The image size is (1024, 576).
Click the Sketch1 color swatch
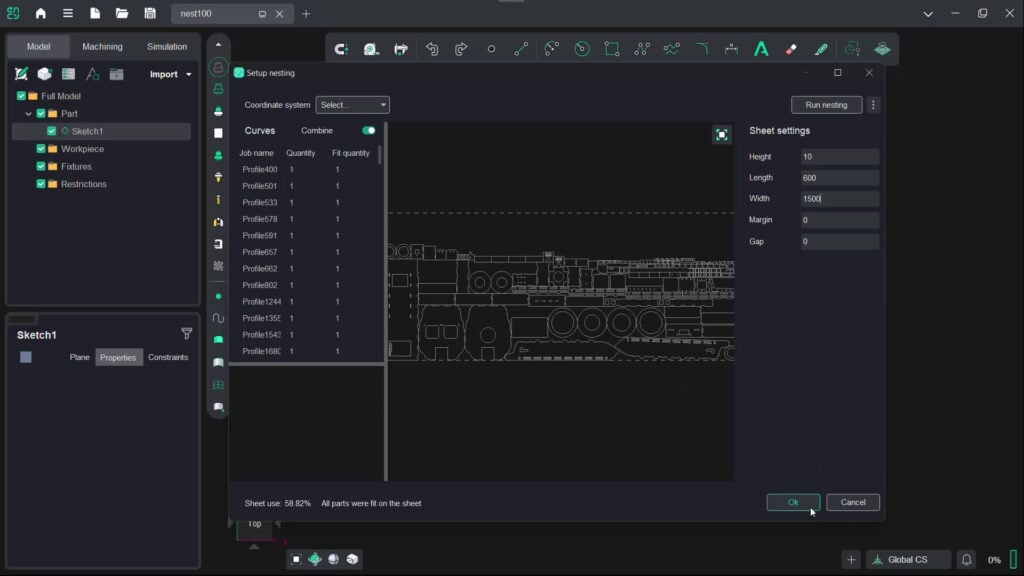(x=25, y=357)
